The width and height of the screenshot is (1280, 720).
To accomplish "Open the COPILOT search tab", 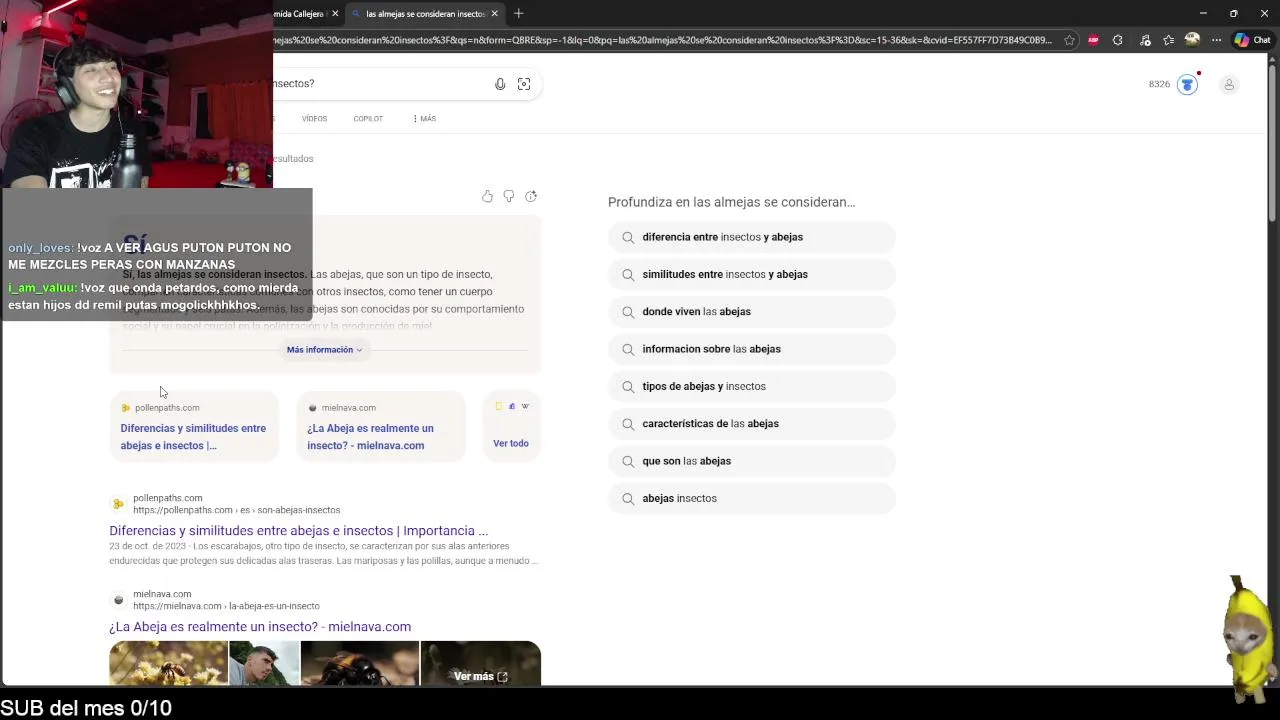I will (x=368, y=118).
